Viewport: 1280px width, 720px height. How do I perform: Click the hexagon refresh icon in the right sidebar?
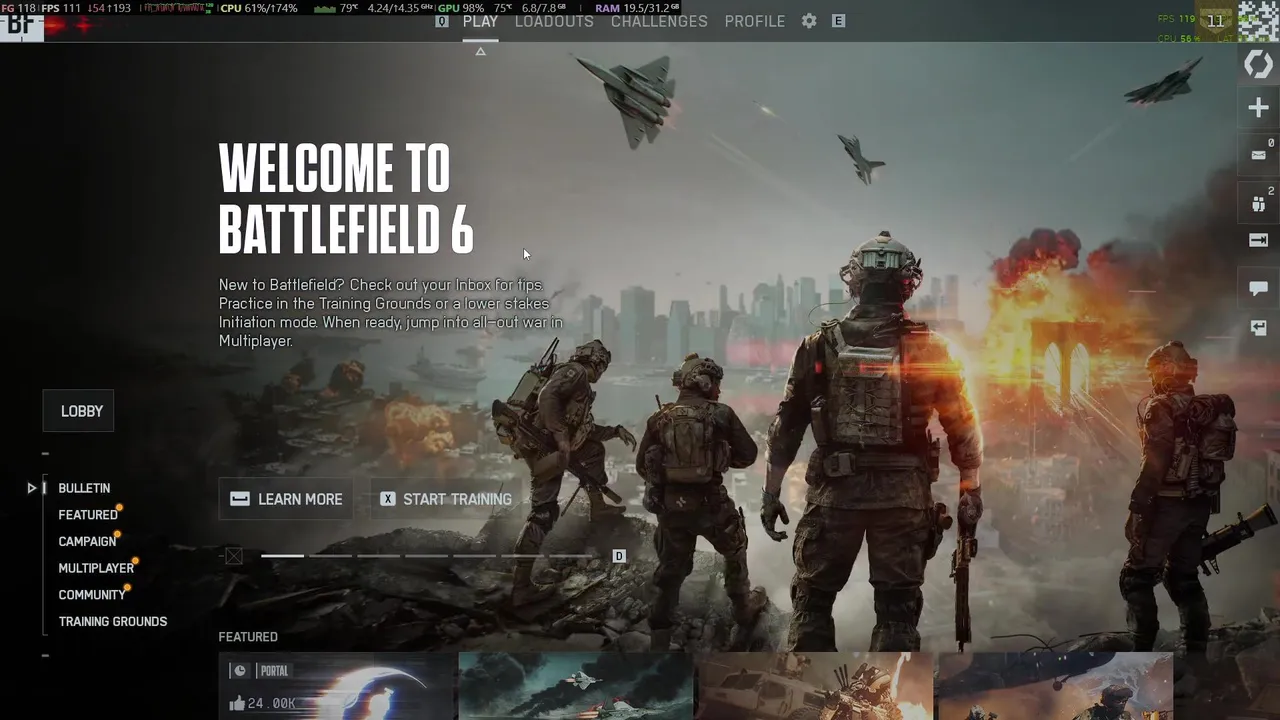pyautogui.click(x=1258, y=64)
